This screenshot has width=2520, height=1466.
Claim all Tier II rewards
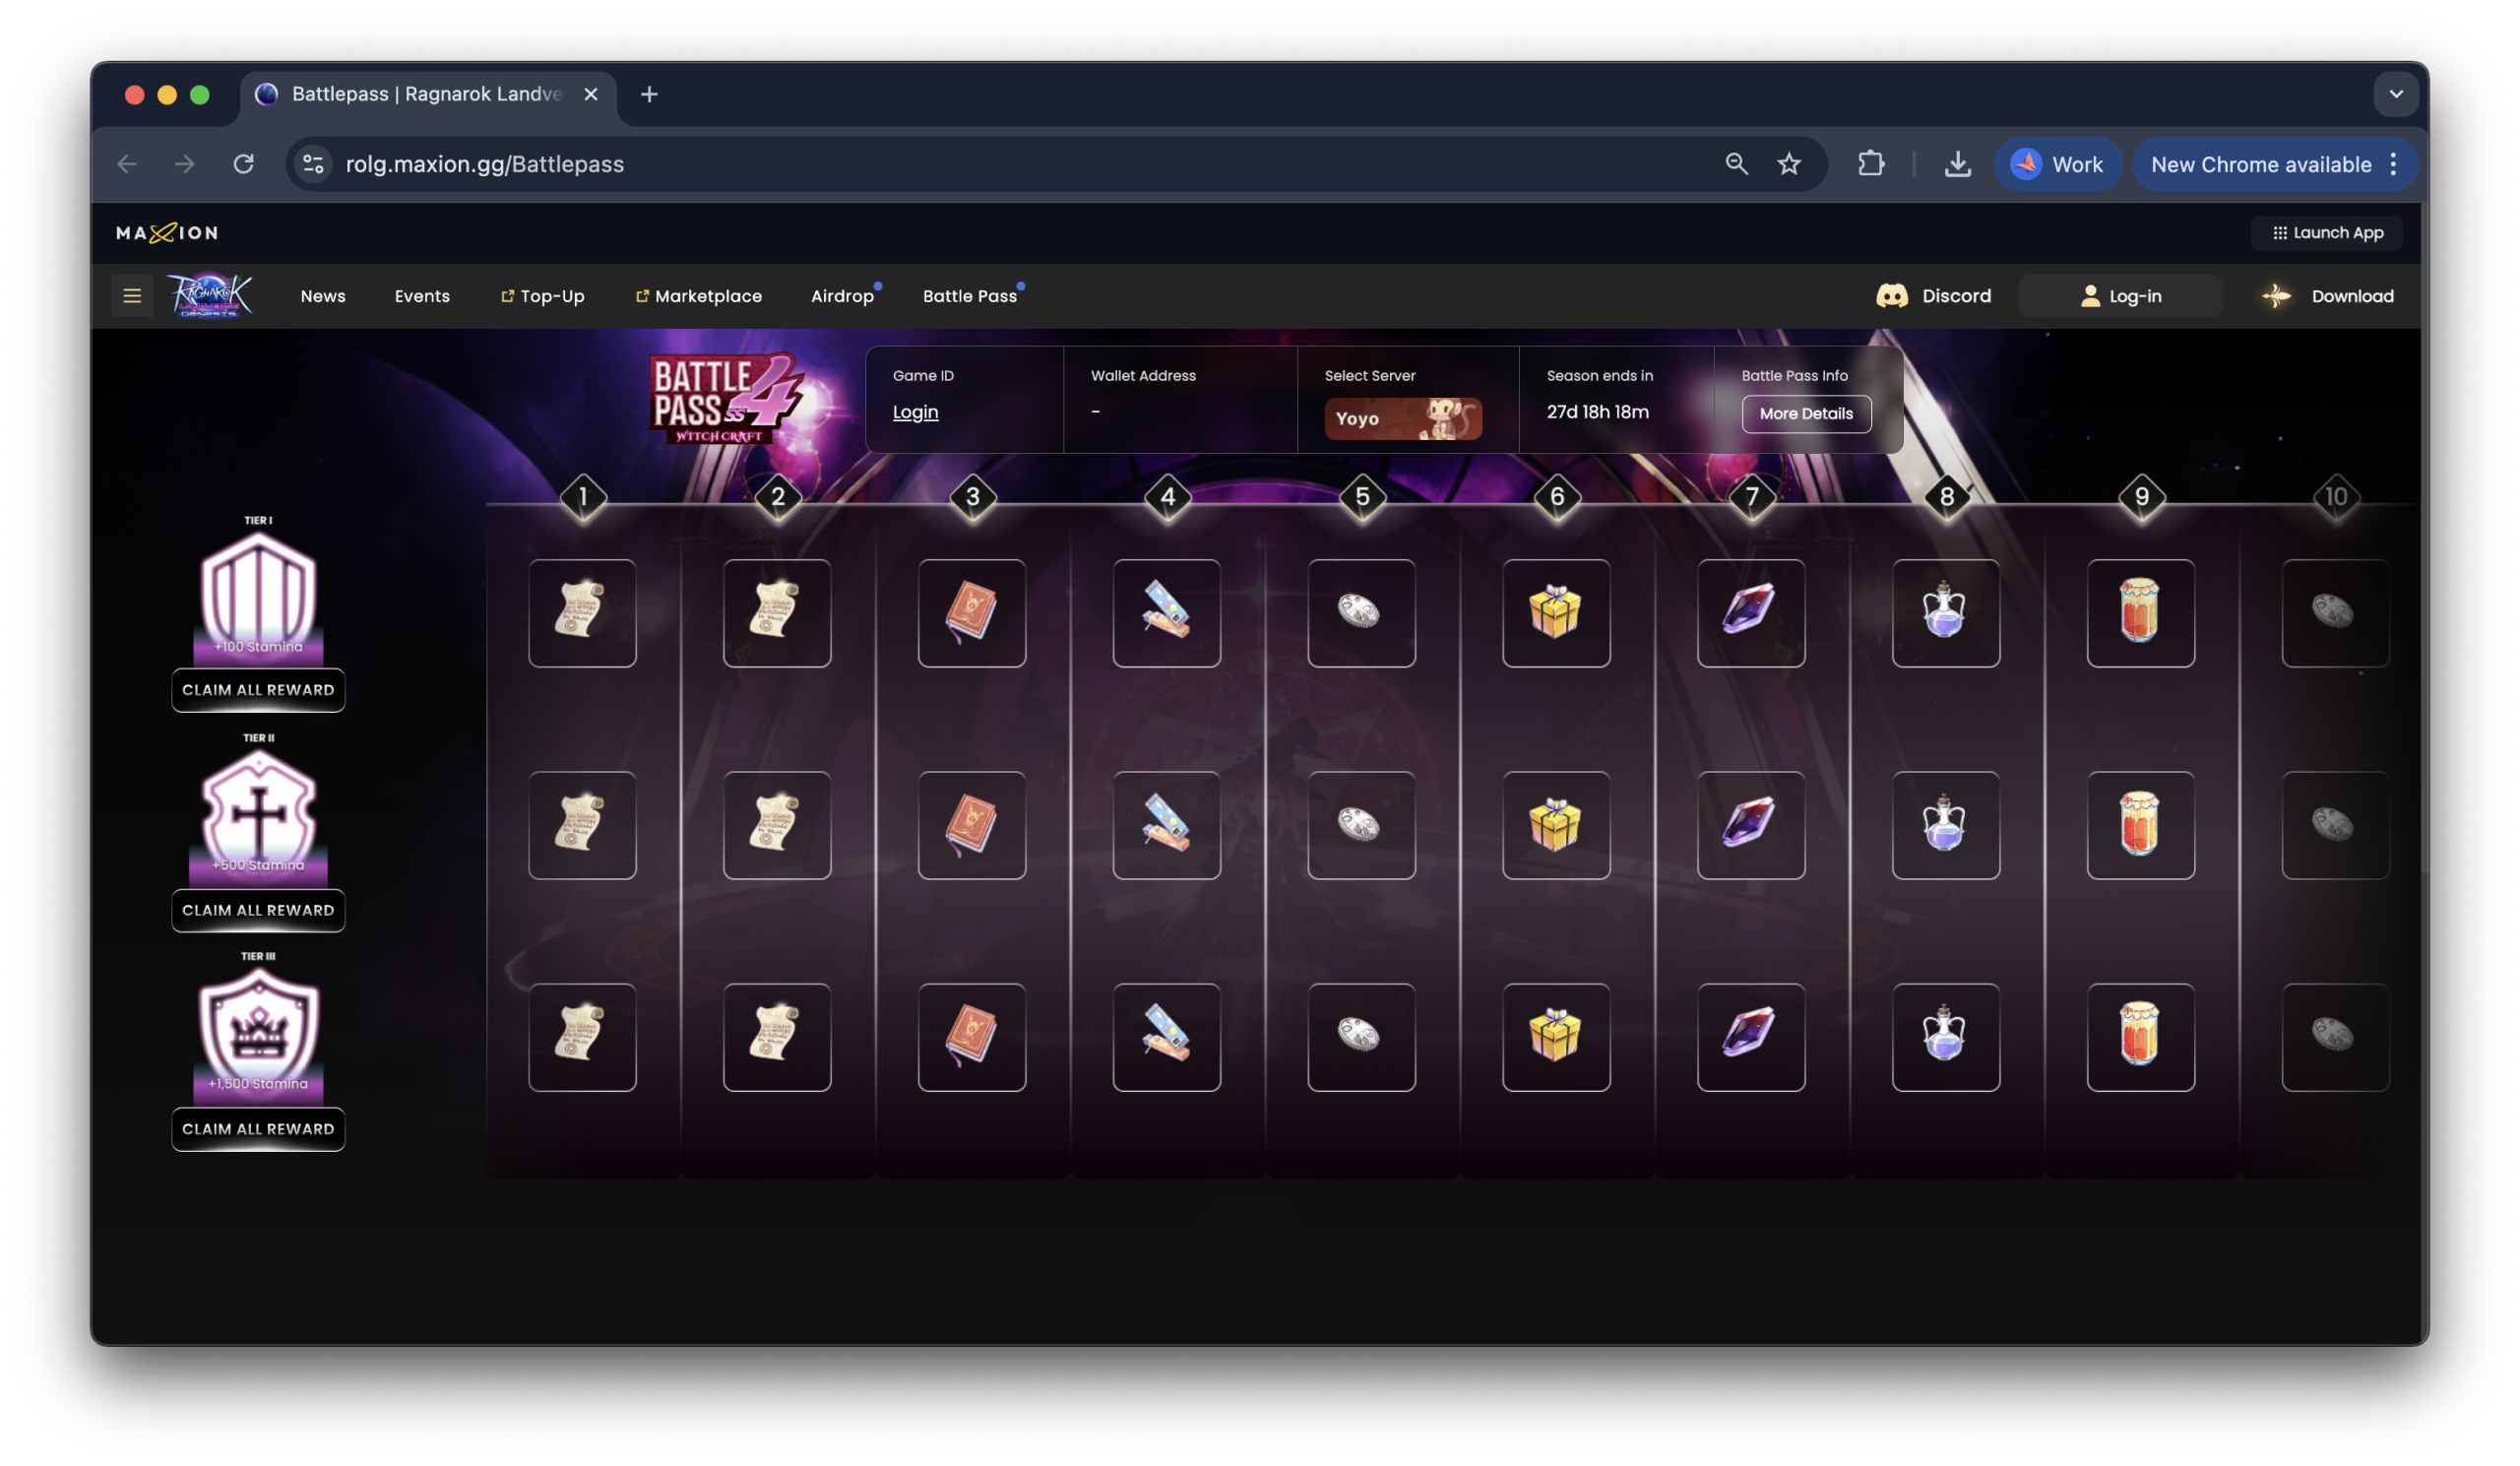[x=258, y=910]
